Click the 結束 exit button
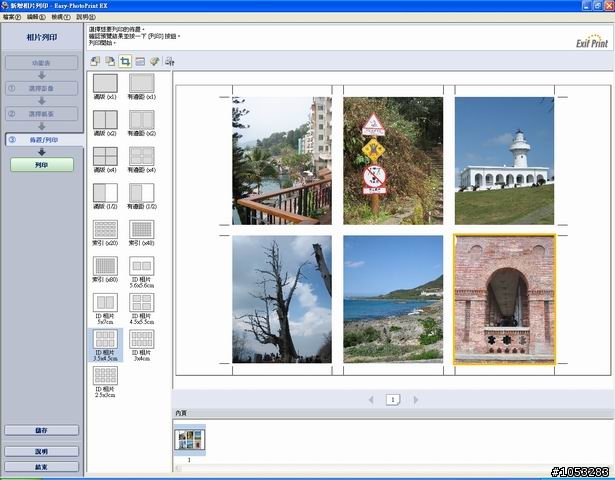The image size is (615, 480). tap(41, 466)
